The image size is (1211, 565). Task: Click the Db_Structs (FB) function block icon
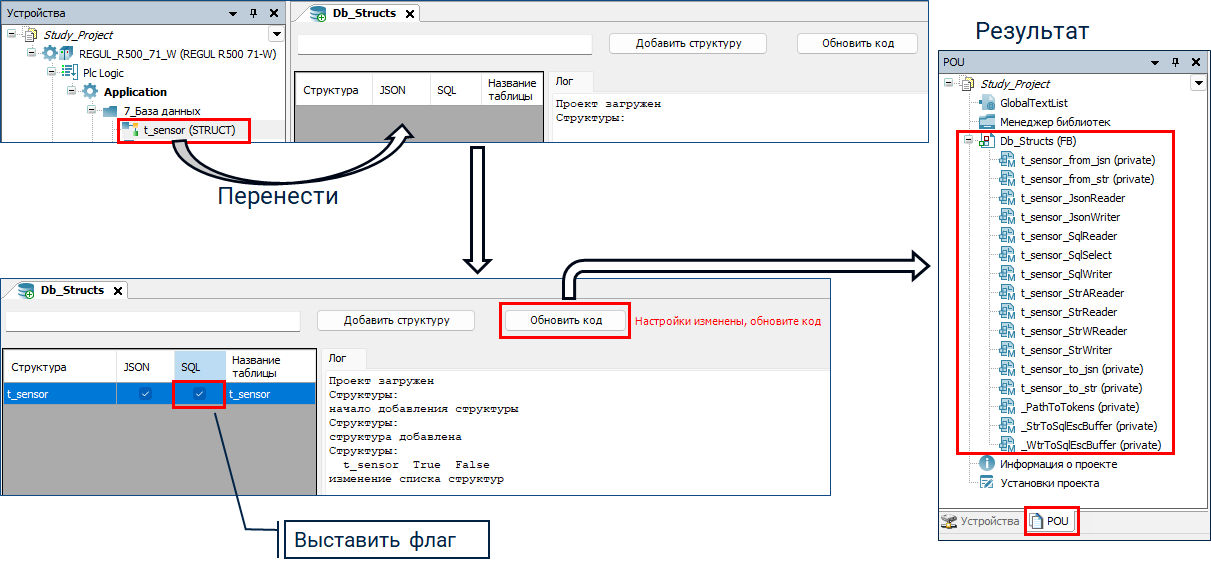click(x=987, y=141)
